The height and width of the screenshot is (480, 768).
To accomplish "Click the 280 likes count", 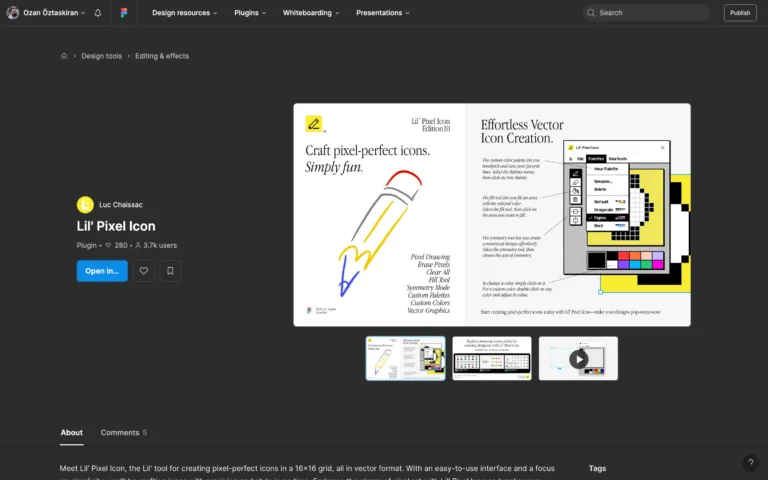I will click(x=117, y=245).
